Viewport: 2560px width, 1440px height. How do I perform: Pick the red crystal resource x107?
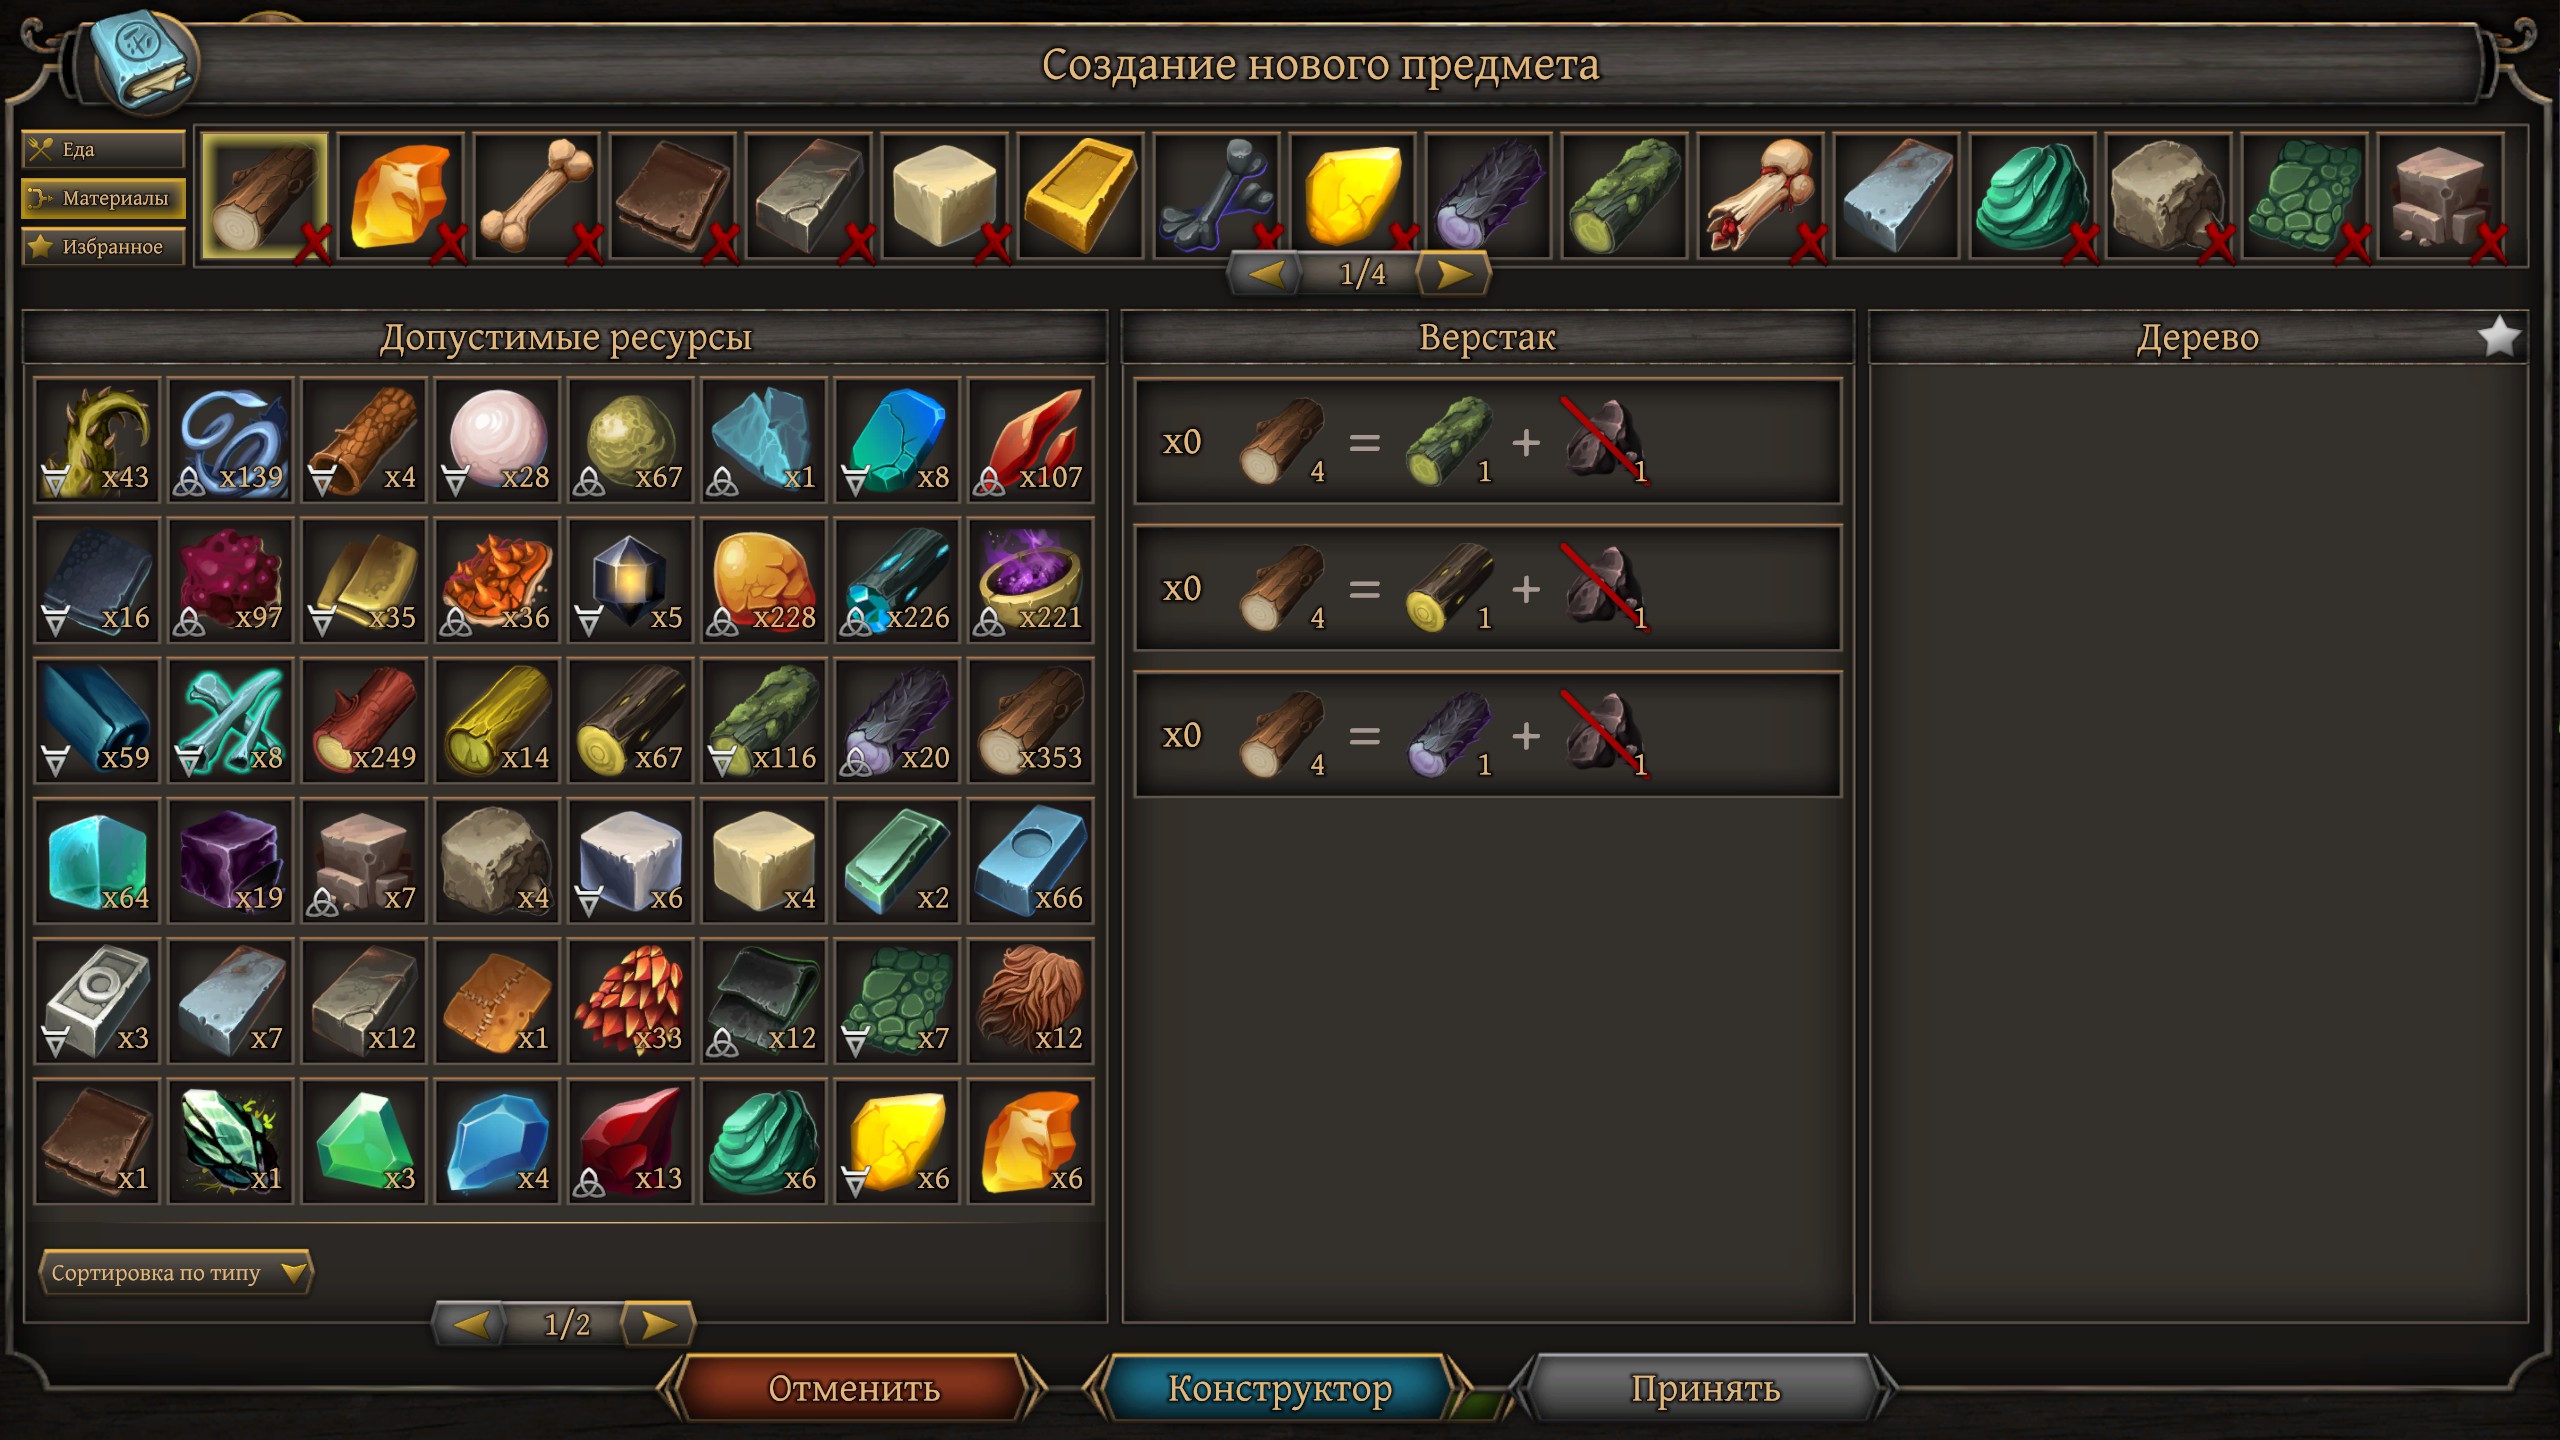click(1031, 440)
